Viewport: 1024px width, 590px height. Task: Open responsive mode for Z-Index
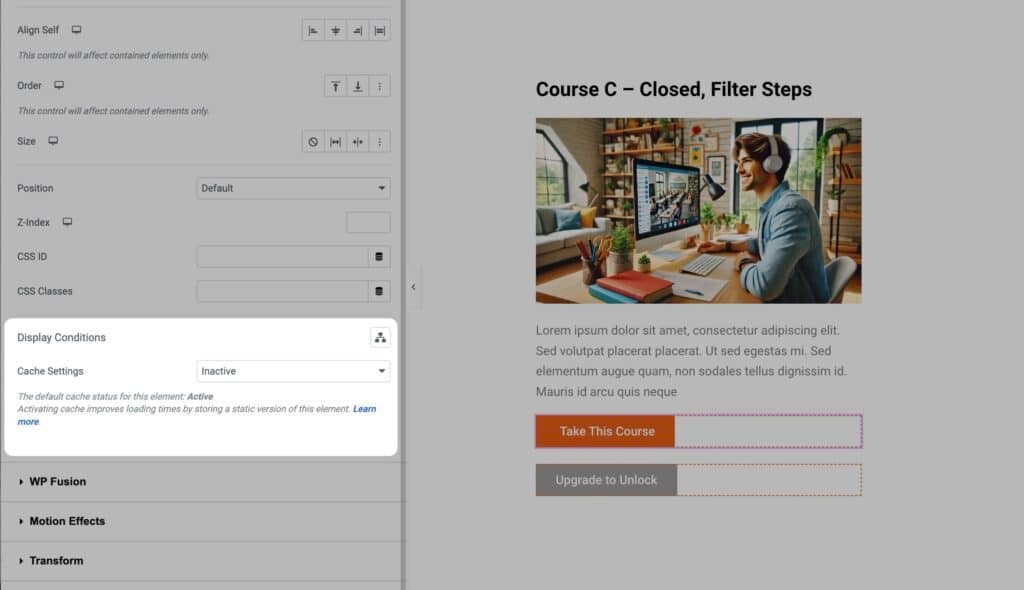click(x=67, y=222)
